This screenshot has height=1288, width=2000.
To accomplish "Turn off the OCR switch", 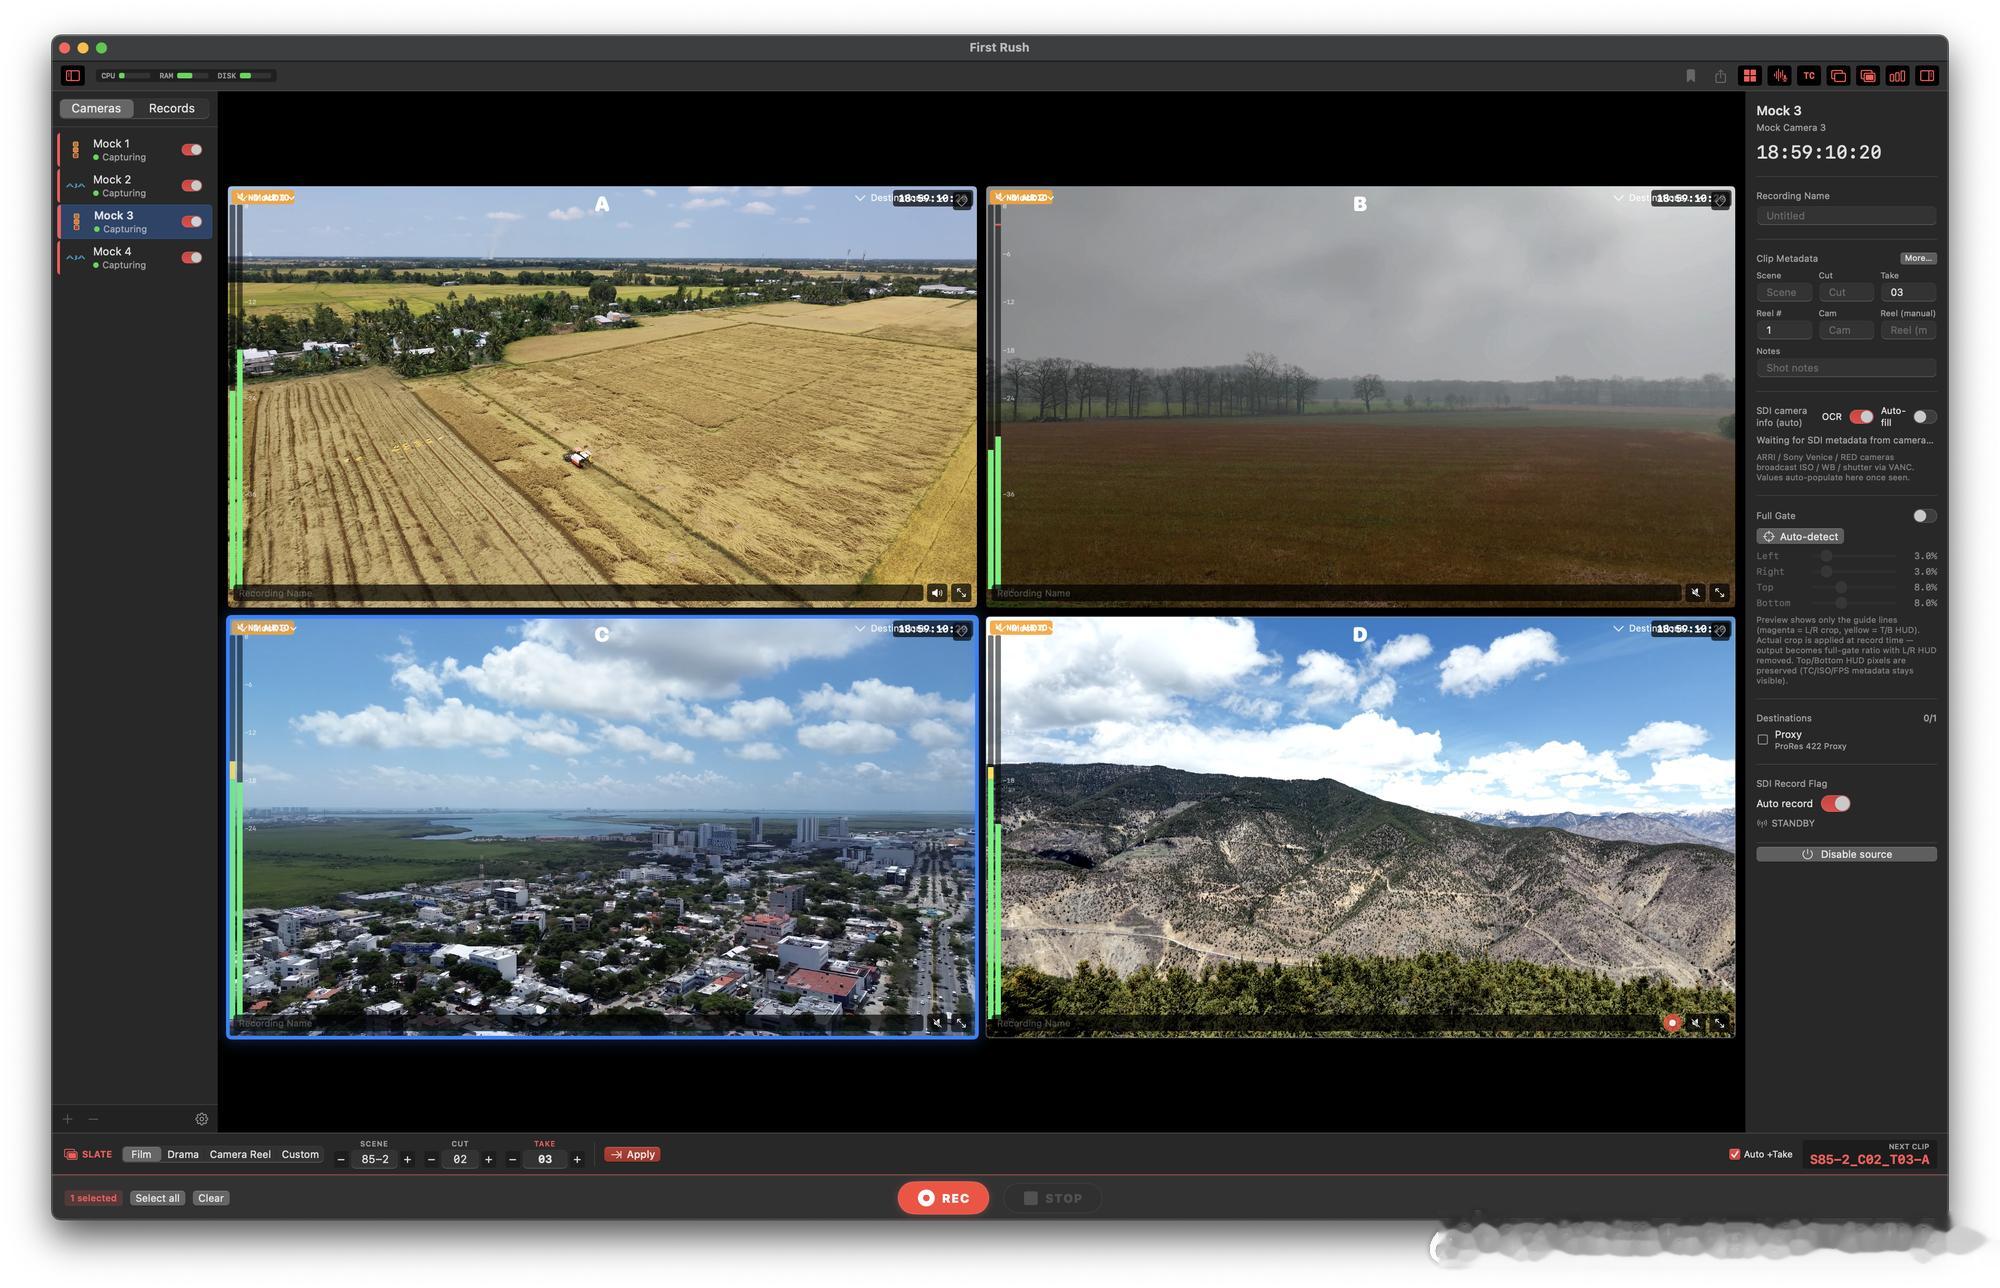I will click(x=1861, y=417).
